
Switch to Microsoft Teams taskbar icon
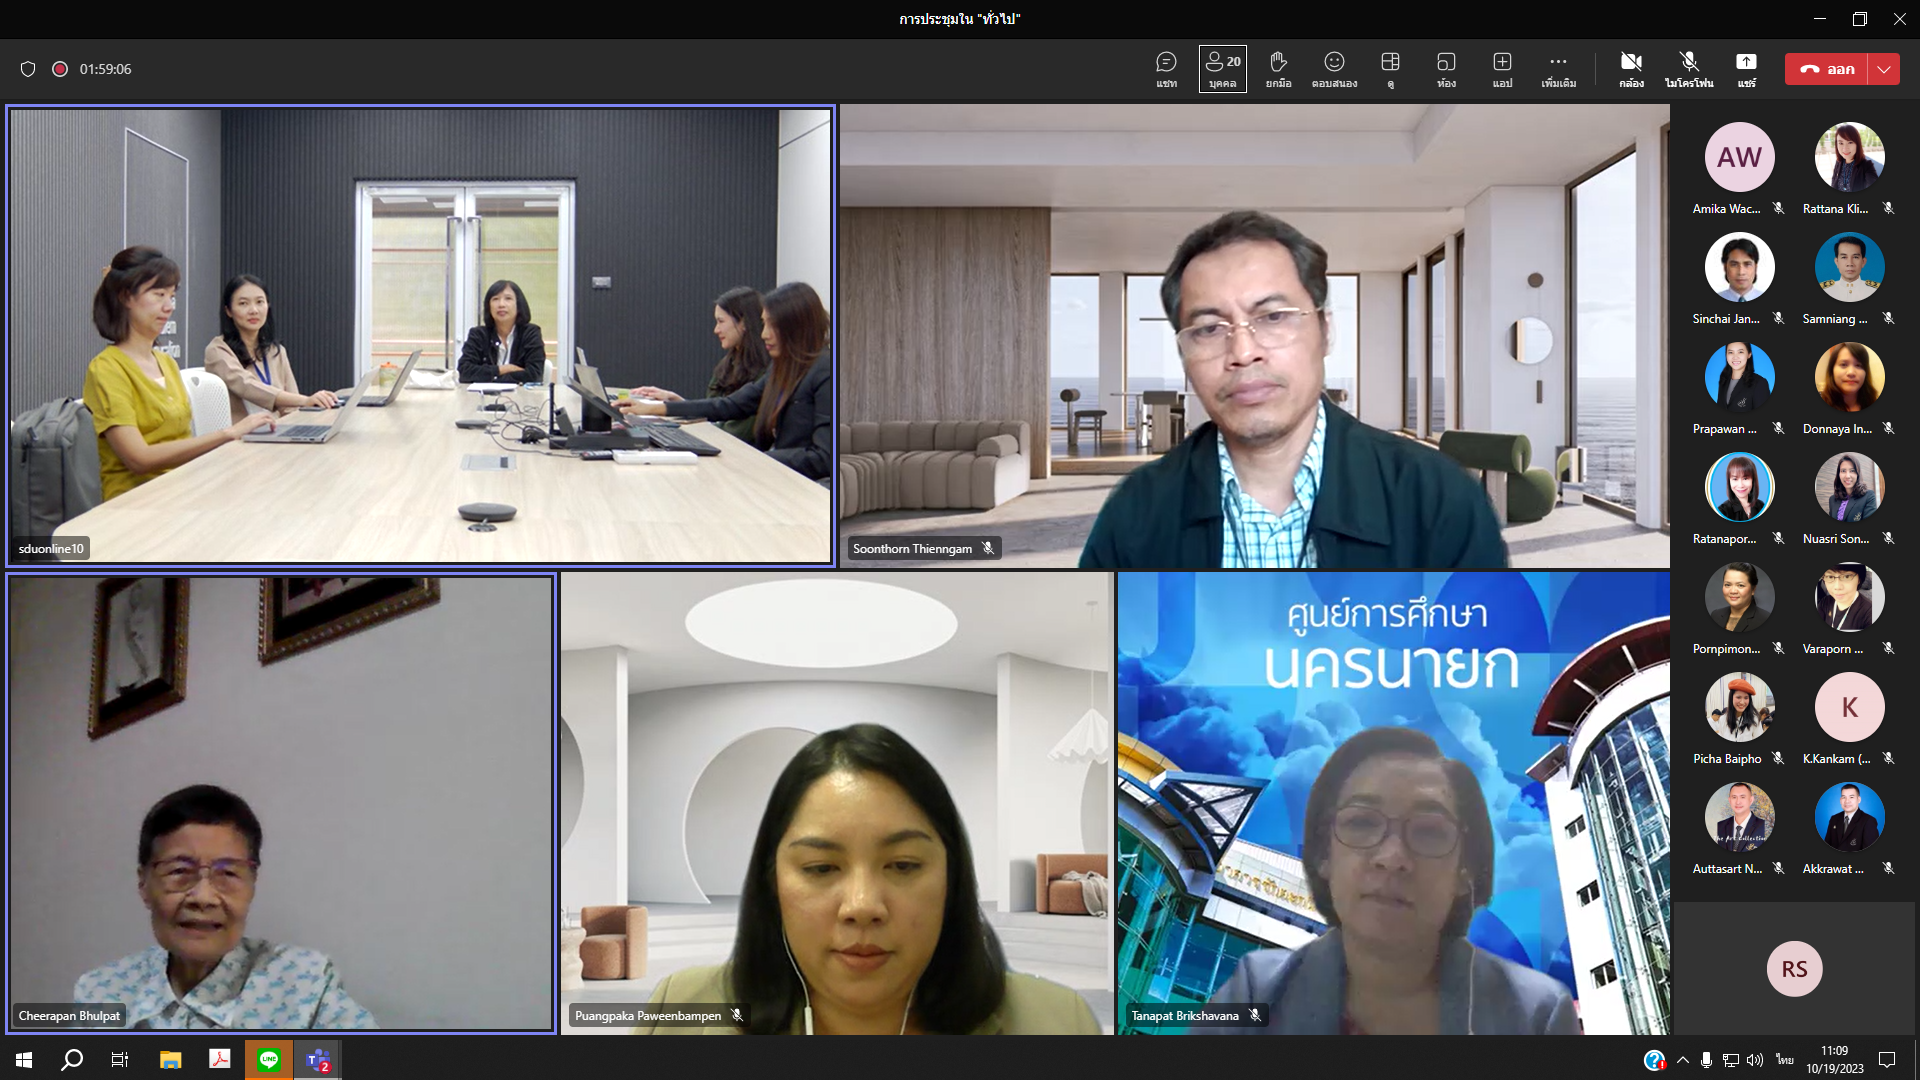click(318, 1060)
